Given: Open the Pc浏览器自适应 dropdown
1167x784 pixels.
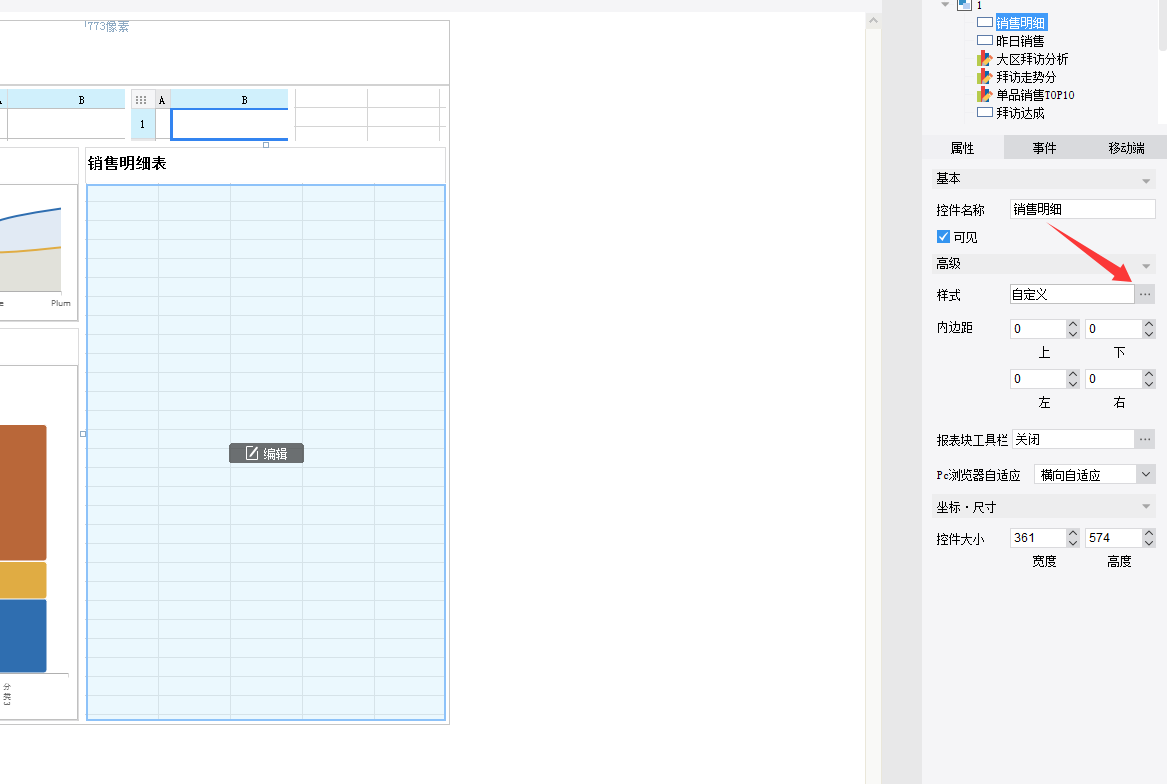Looking at the screenshot, I should pyautogui.click(x=1146, y=475).
